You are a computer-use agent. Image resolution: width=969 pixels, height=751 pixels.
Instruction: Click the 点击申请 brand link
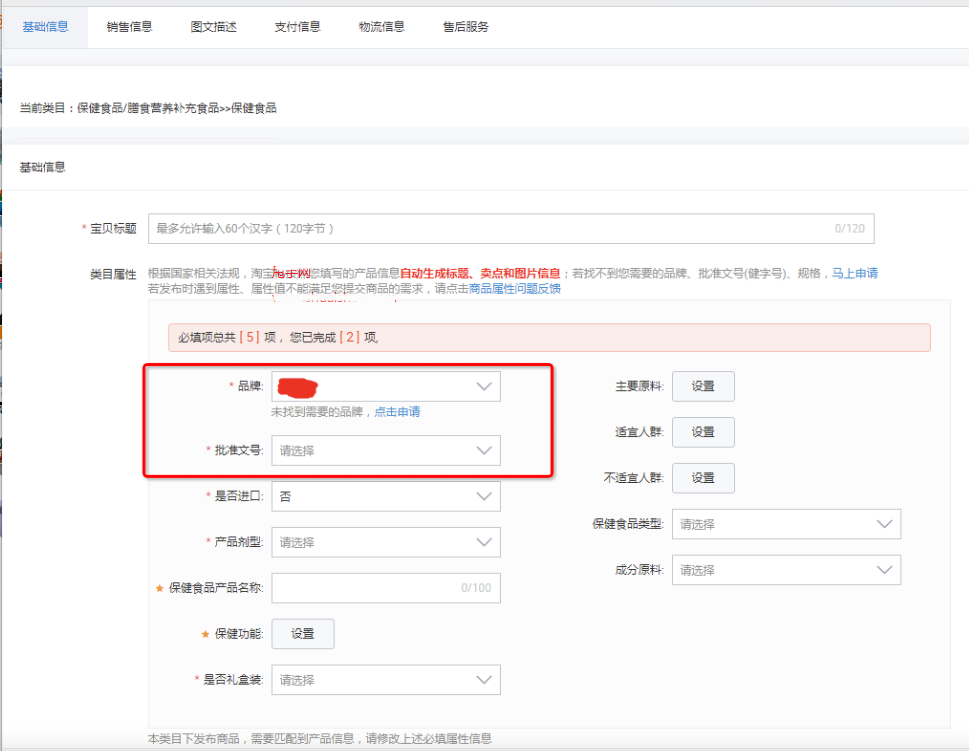point(397,412)
